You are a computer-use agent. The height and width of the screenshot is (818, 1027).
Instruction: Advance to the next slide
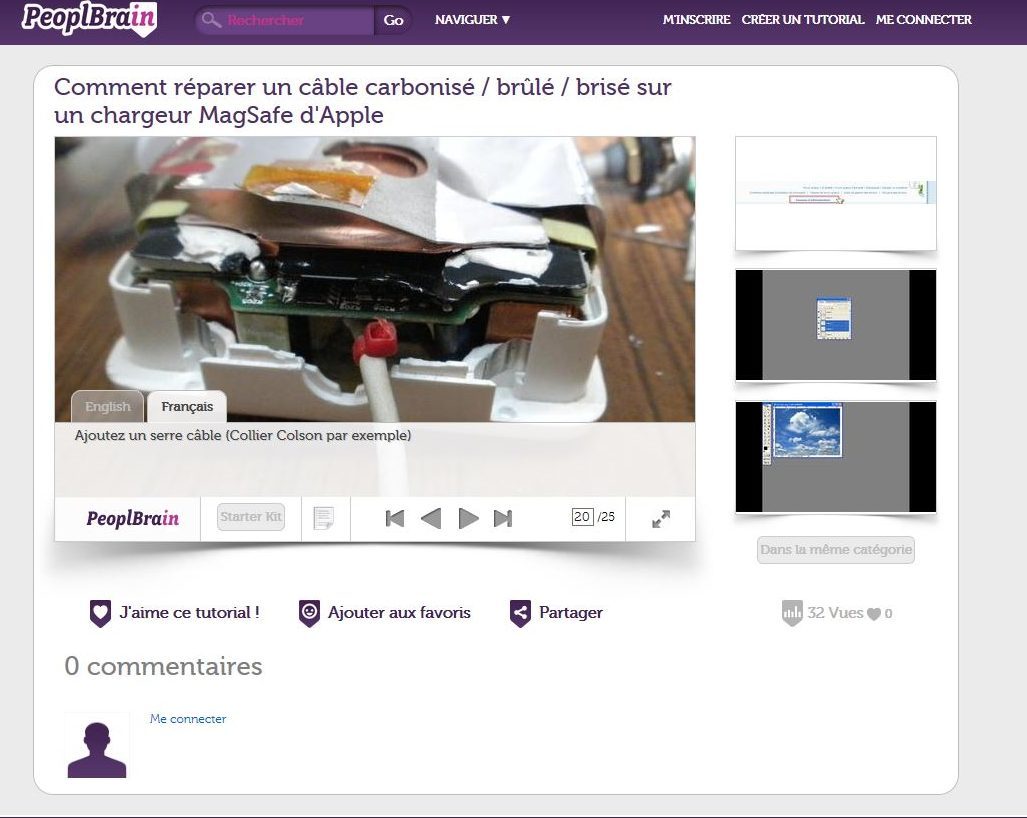pyautogui.click(x=468, y=518)
